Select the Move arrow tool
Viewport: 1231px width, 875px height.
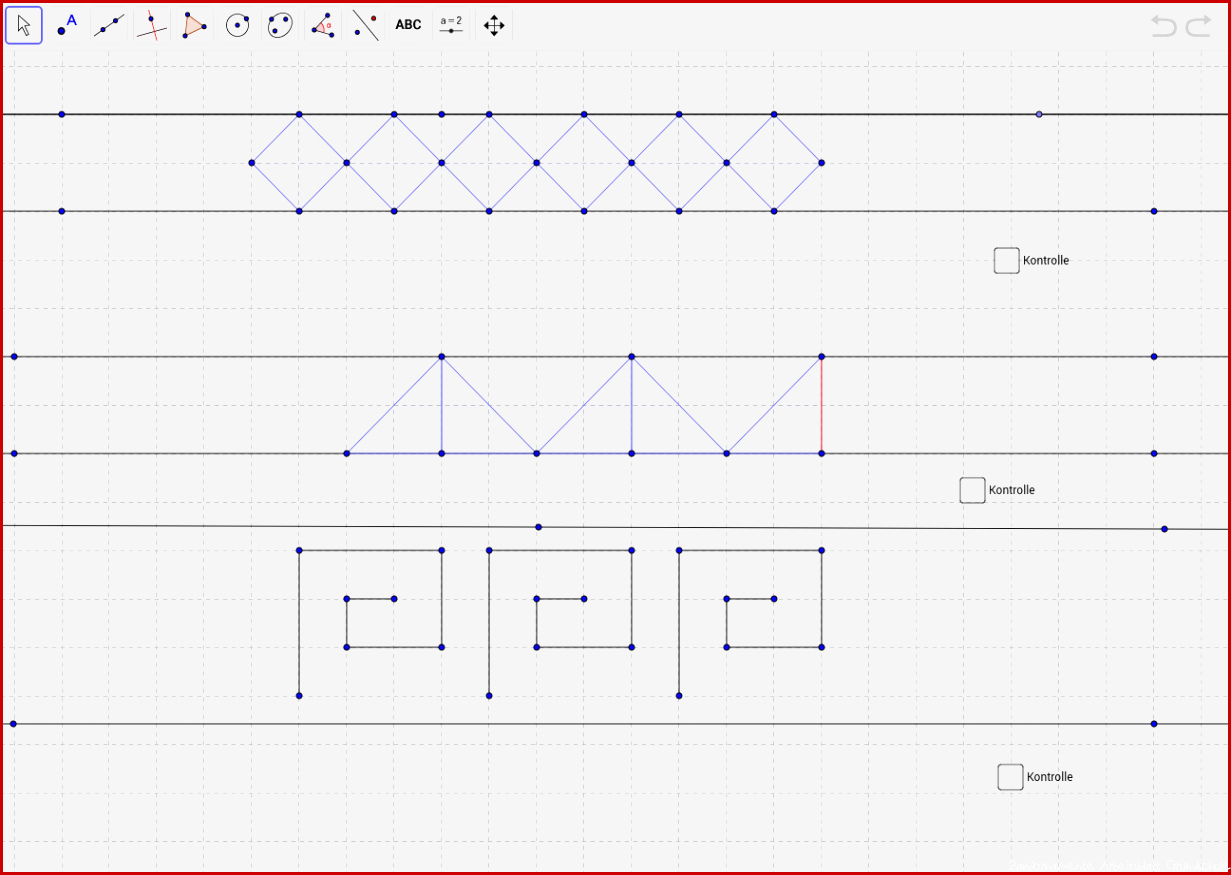click(24, 25)
